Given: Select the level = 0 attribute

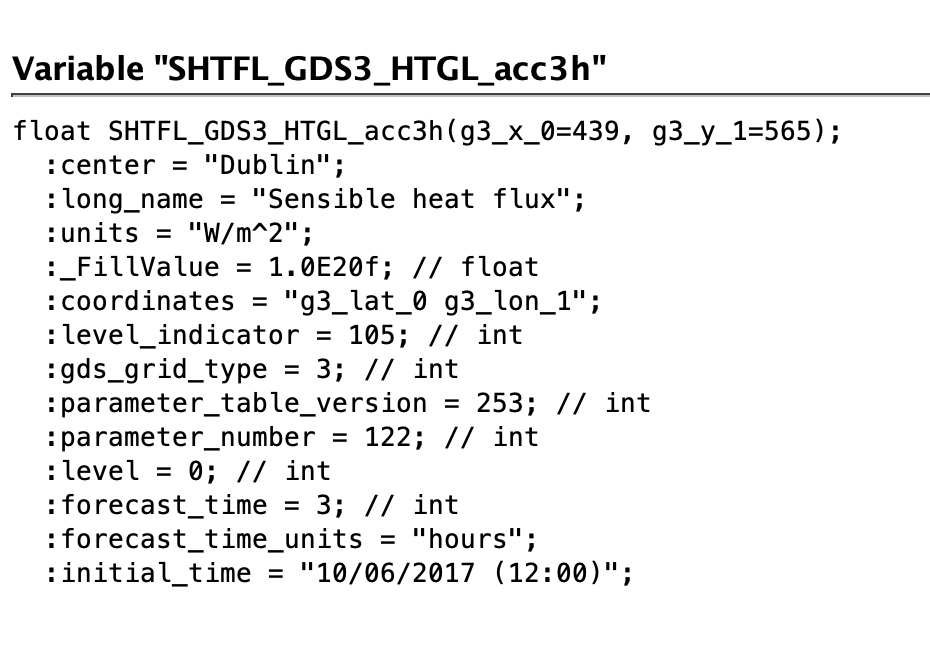Looking at the screenshot, I should click(x=187, y=471).
